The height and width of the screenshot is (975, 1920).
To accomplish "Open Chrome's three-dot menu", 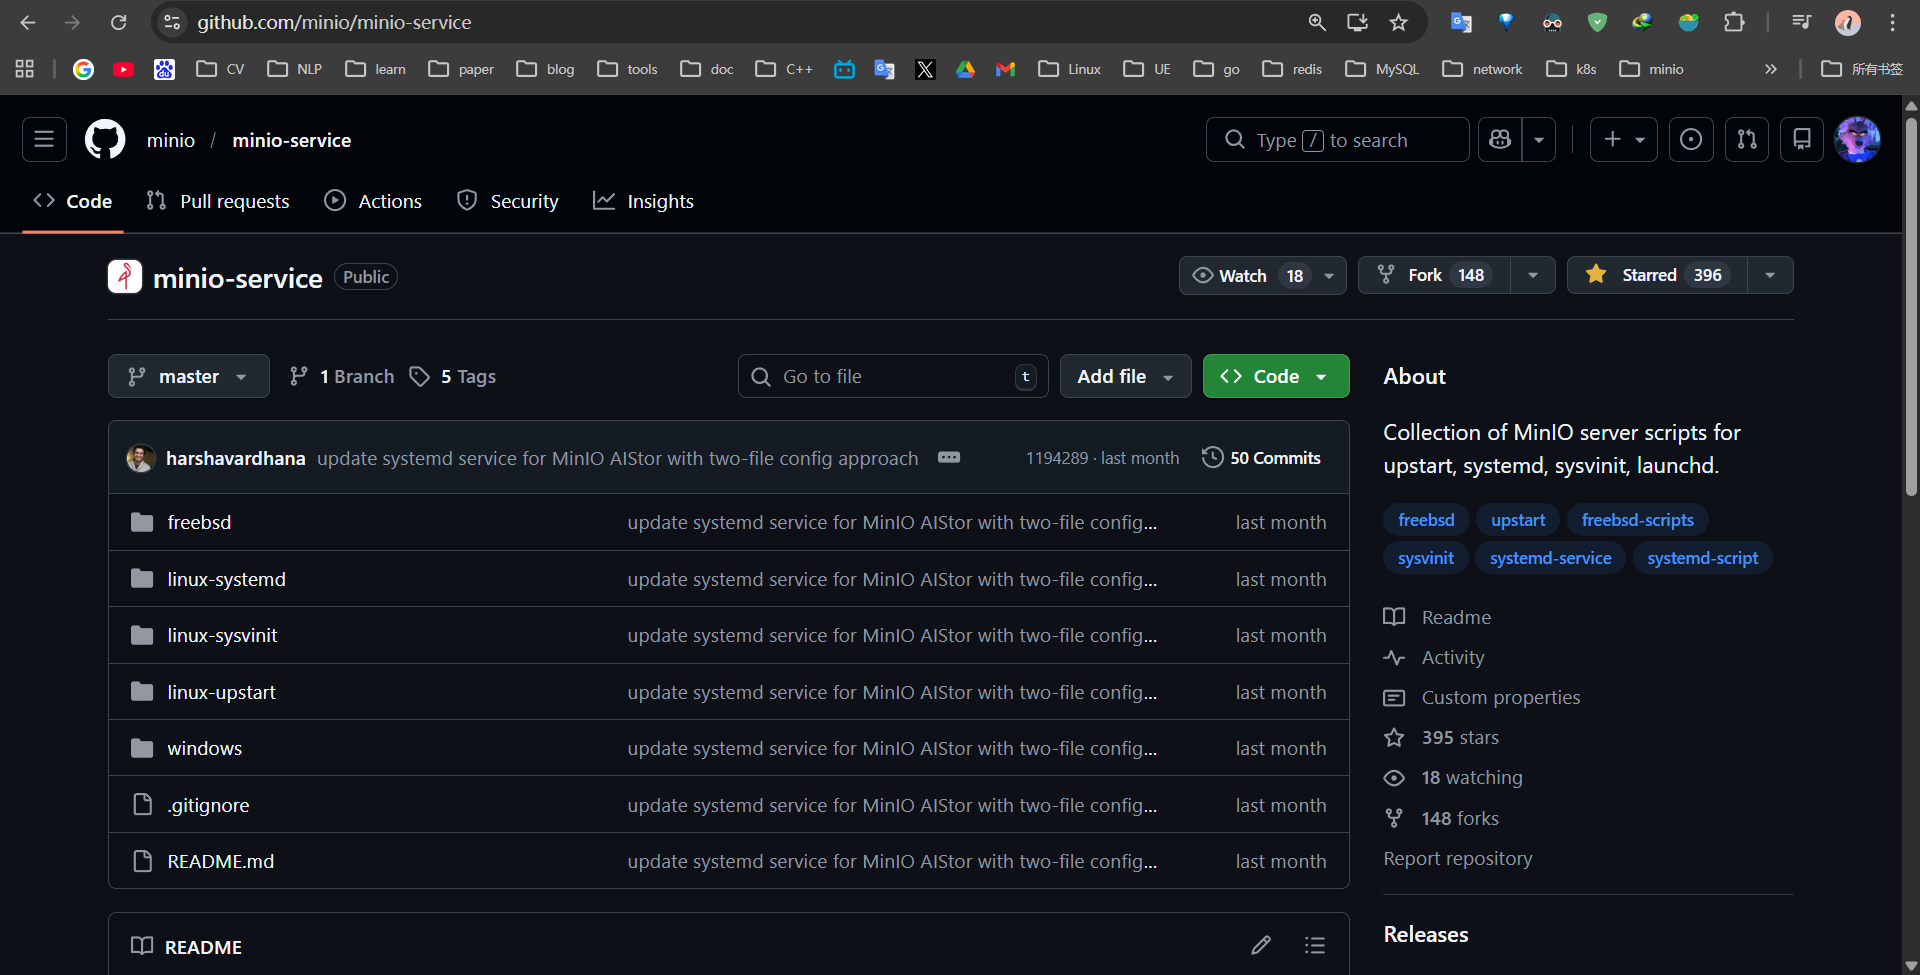I will [1892, 22].
